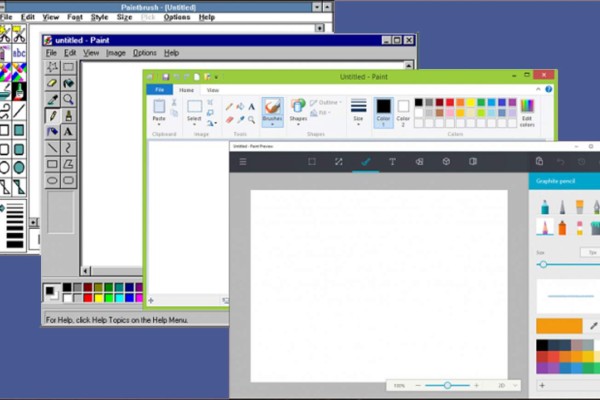This screenshot has width=600, height=400.
Task: Open the quick access toolbar customize arrow
Action: [x=217, y=77]
